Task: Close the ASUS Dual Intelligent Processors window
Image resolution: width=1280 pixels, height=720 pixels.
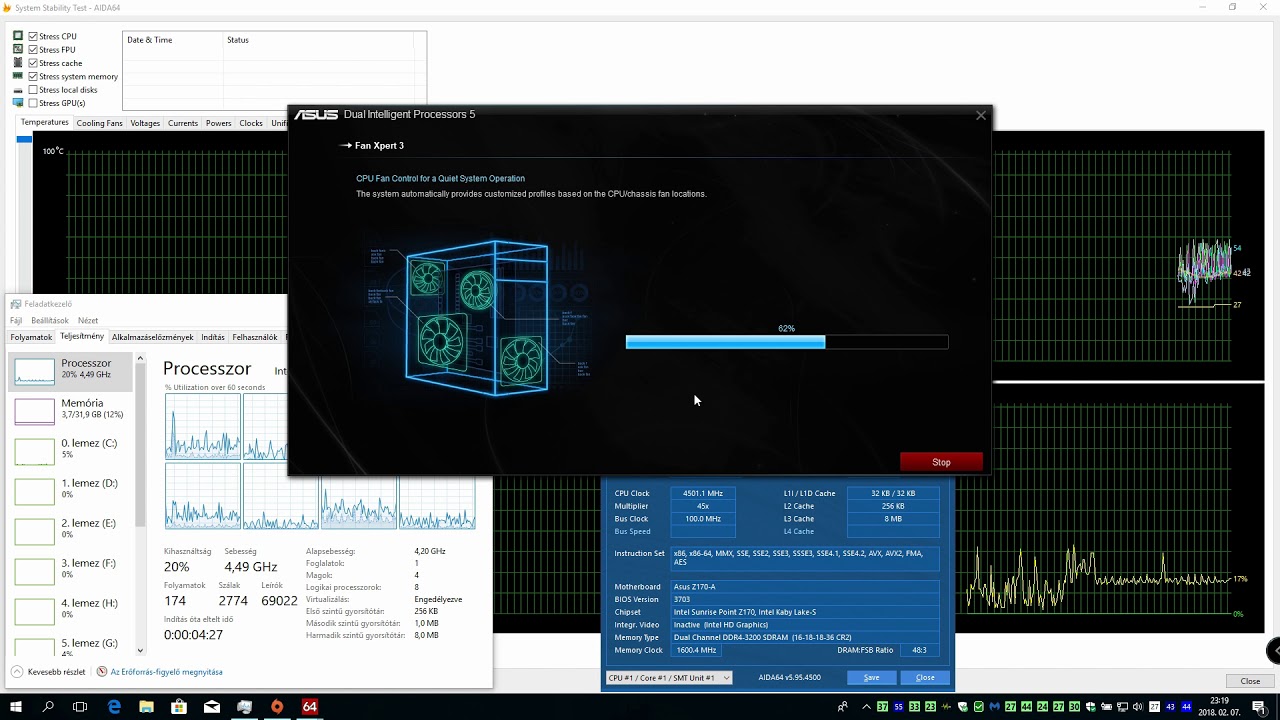Action: click(x=981, y=115)
